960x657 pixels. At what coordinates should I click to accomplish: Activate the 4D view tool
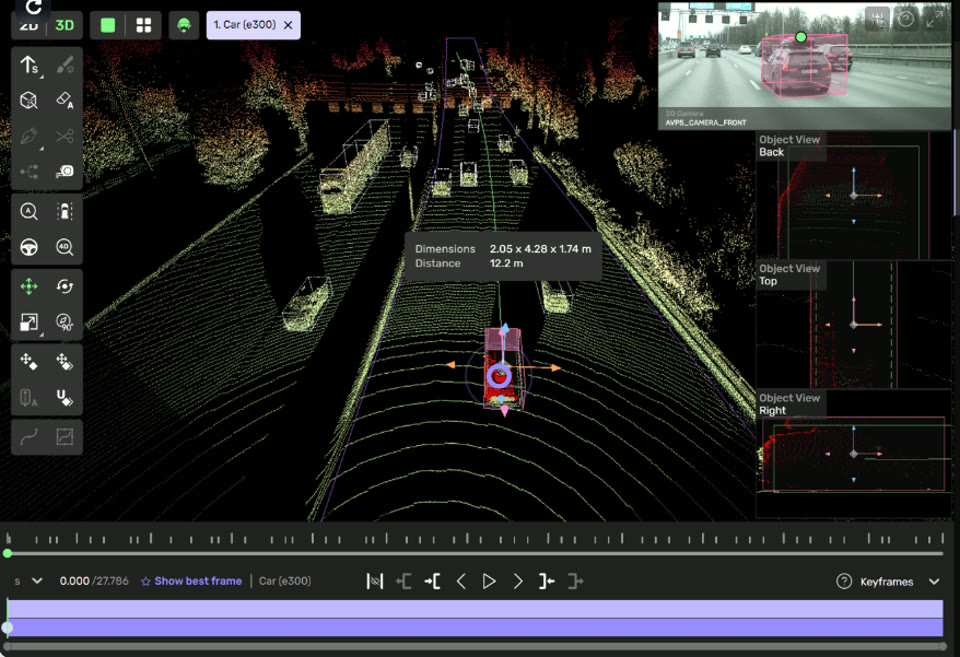coord(66,245)
